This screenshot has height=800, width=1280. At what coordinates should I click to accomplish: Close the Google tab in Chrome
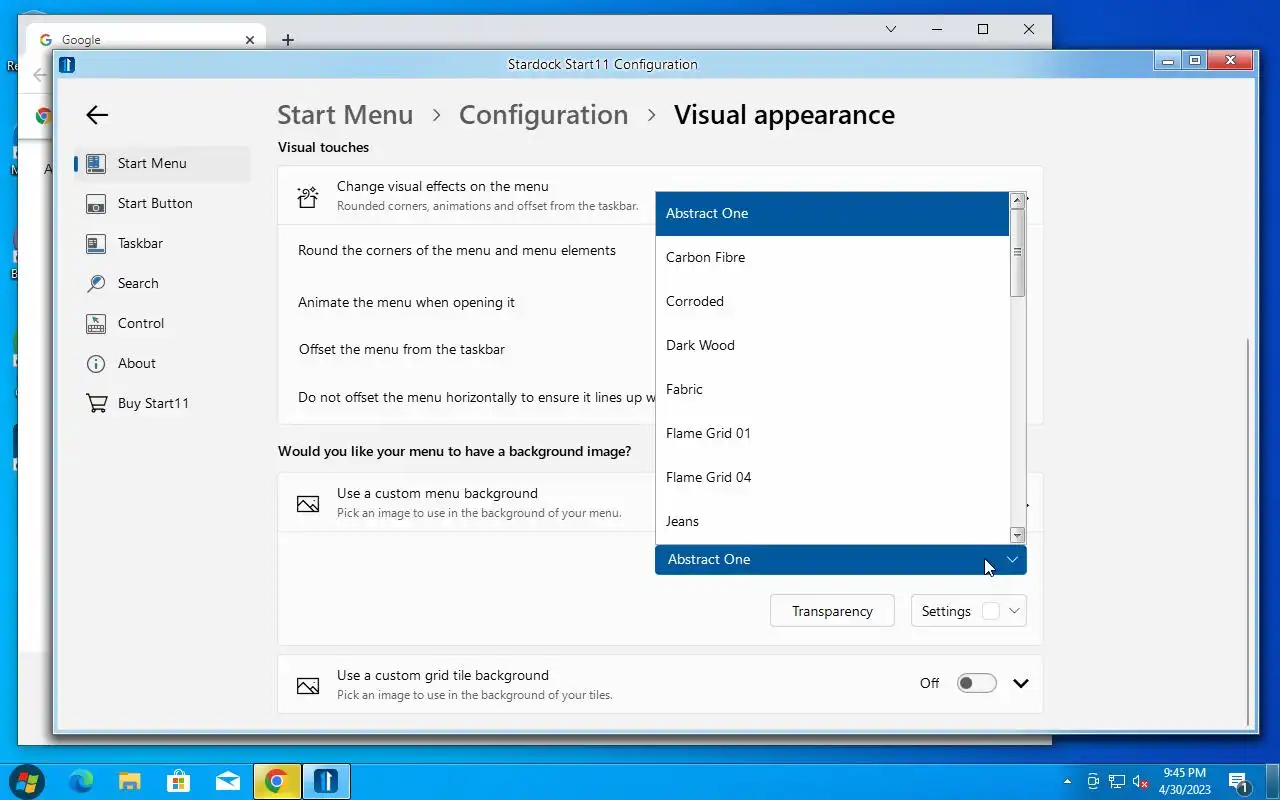pos(250,40)
